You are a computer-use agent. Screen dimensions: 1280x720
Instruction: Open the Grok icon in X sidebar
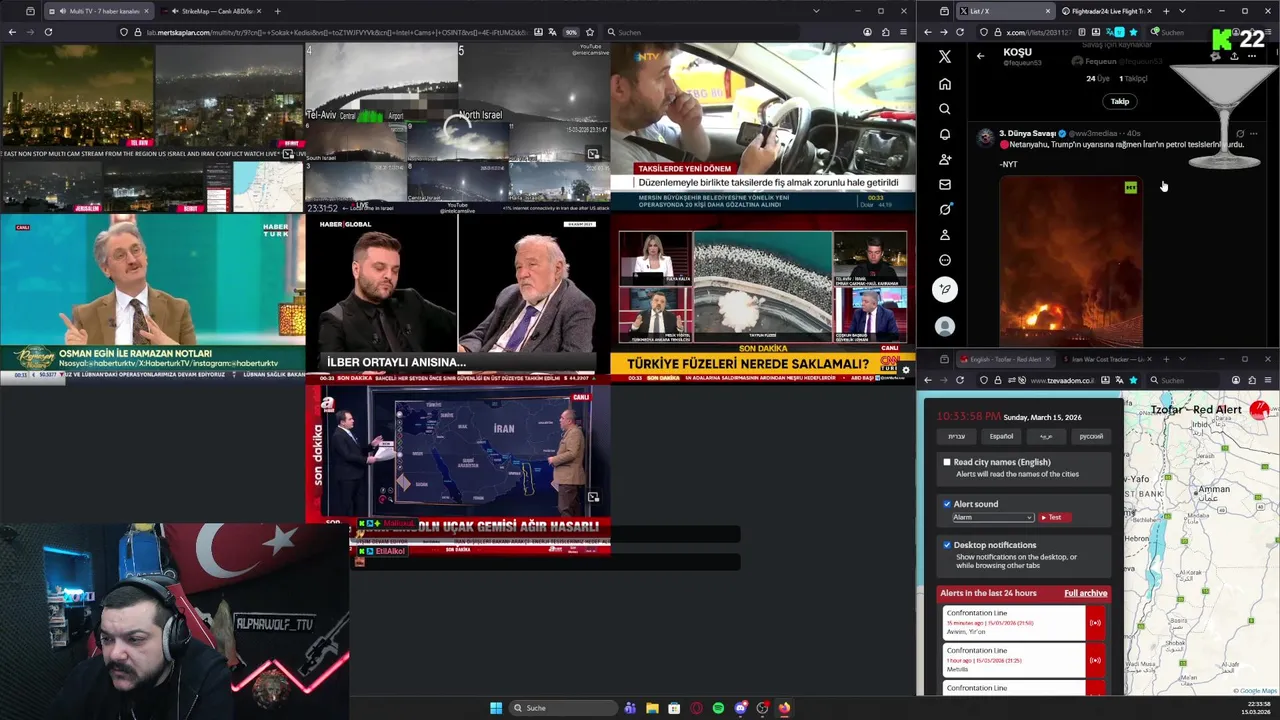[x=945, y=209]
